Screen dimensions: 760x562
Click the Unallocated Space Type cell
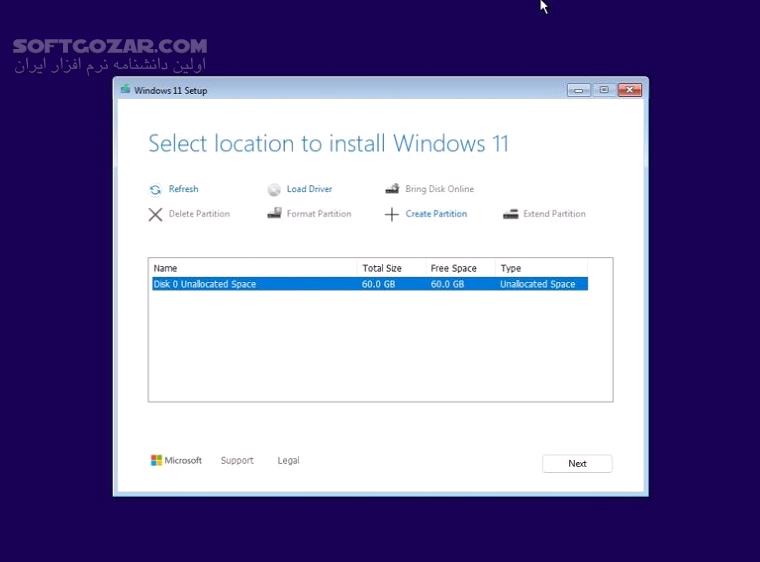pos(538,284)
